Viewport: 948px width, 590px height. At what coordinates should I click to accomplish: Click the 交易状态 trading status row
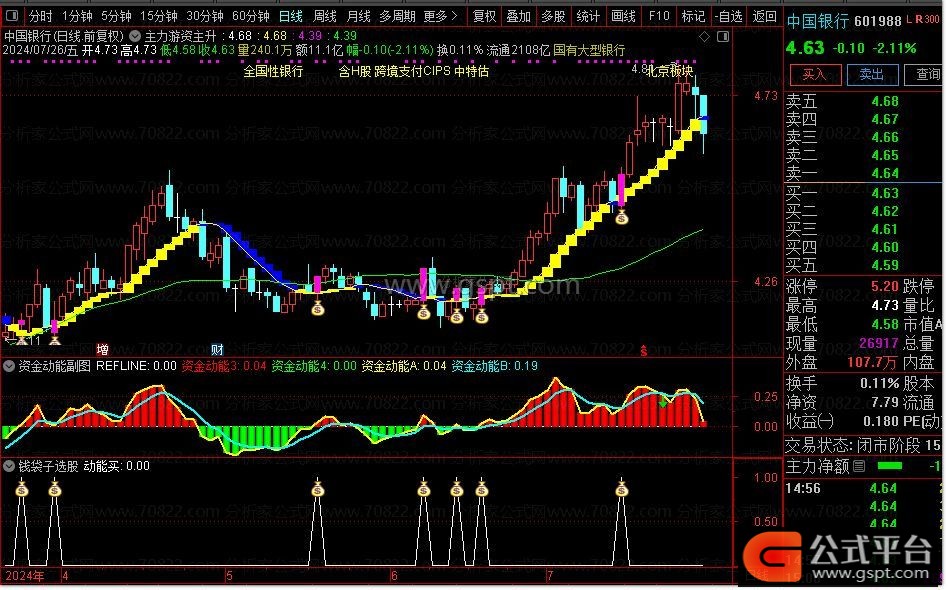coord(863,446)
